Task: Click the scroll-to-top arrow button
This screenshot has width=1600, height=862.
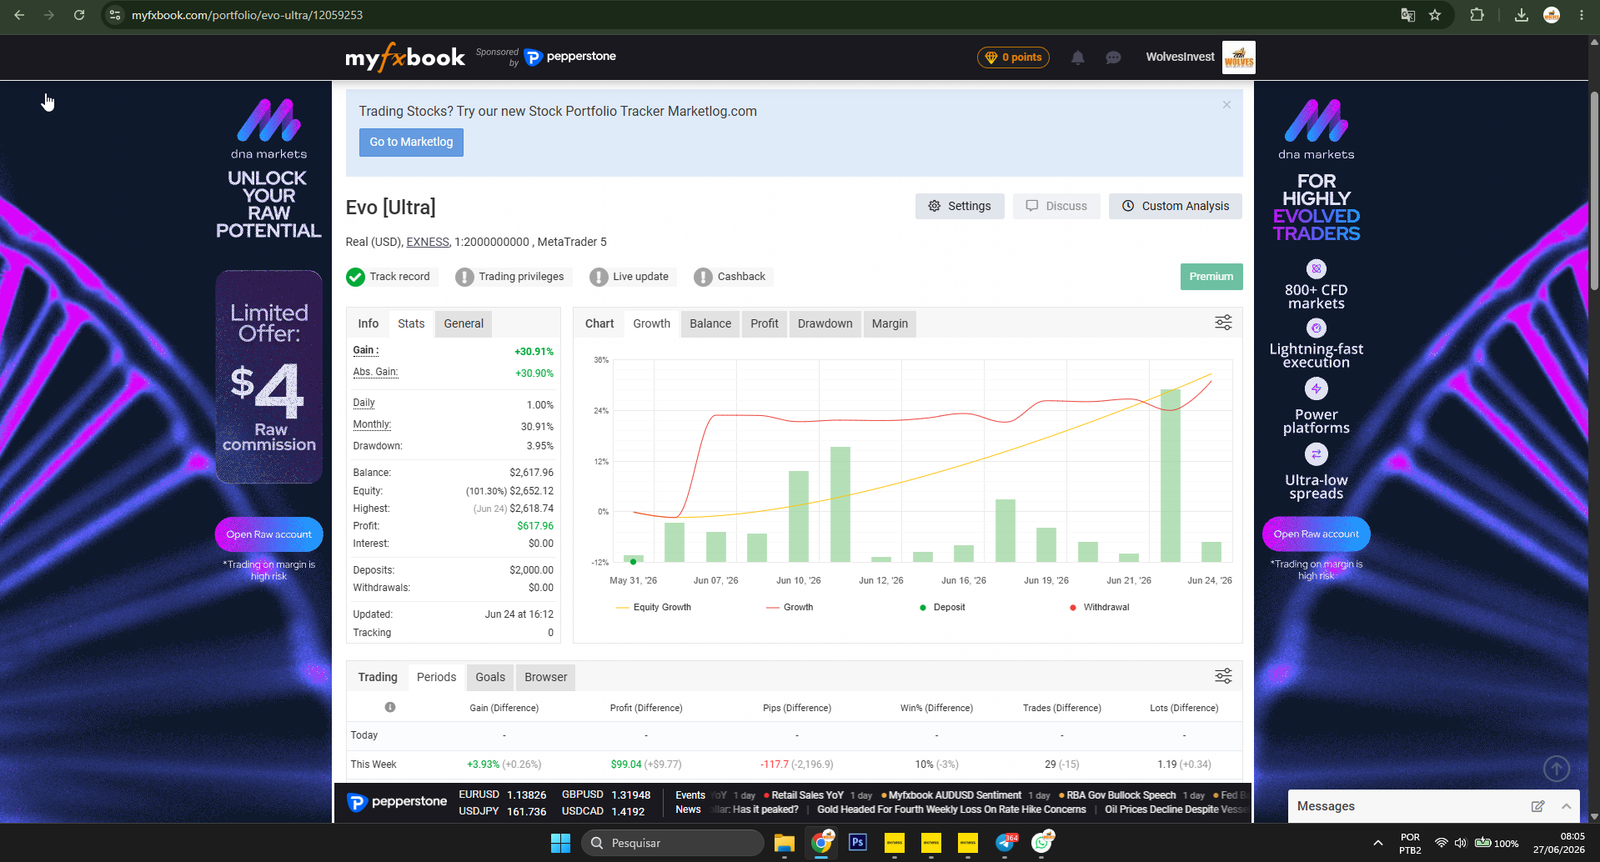Action: pyautogui.click(x=1556, y=768)
